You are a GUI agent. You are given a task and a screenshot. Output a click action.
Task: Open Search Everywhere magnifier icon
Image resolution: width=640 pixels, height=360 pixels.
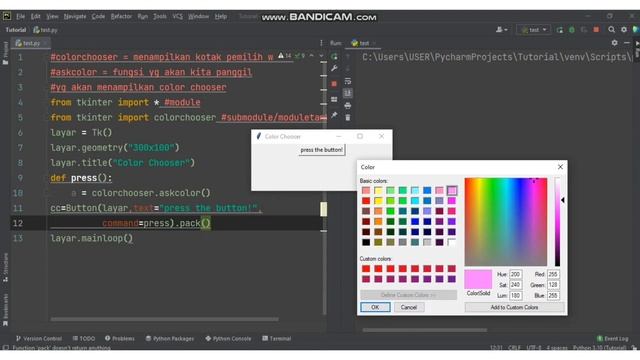tap(611, 30)
